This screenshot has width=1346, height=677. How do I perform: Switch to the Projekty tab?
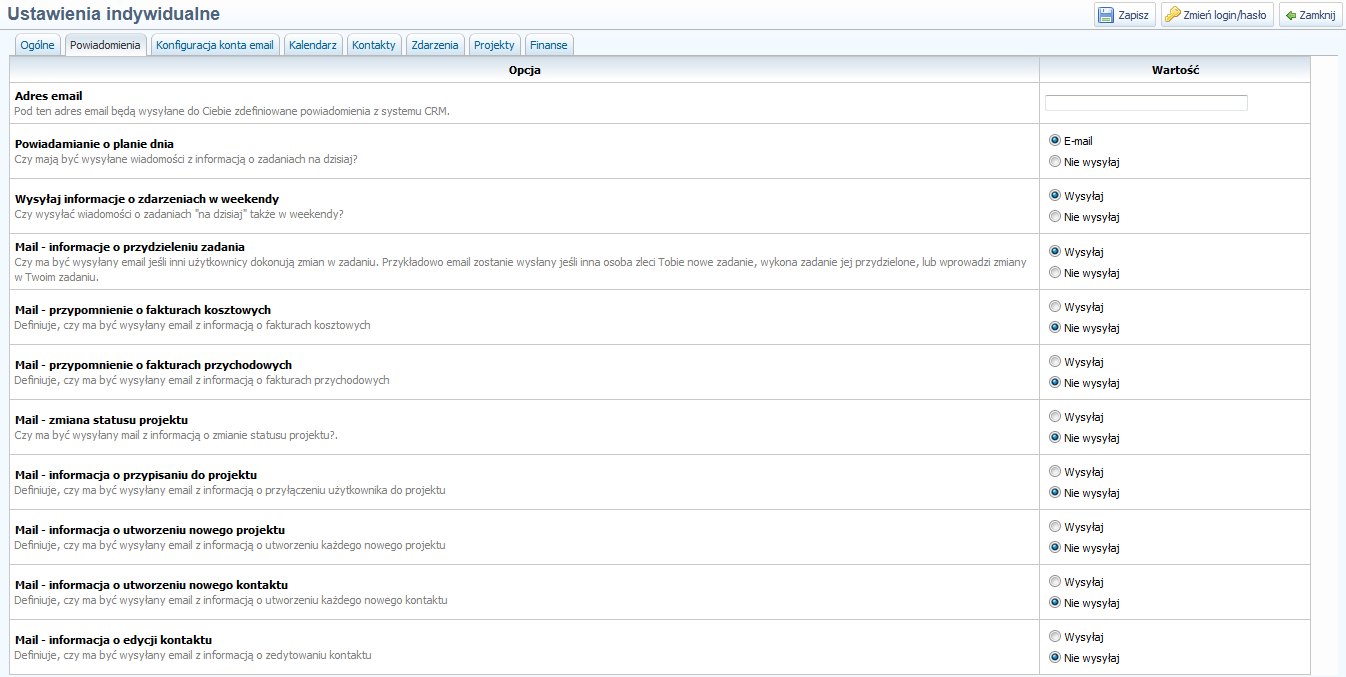tap(494, 45)
